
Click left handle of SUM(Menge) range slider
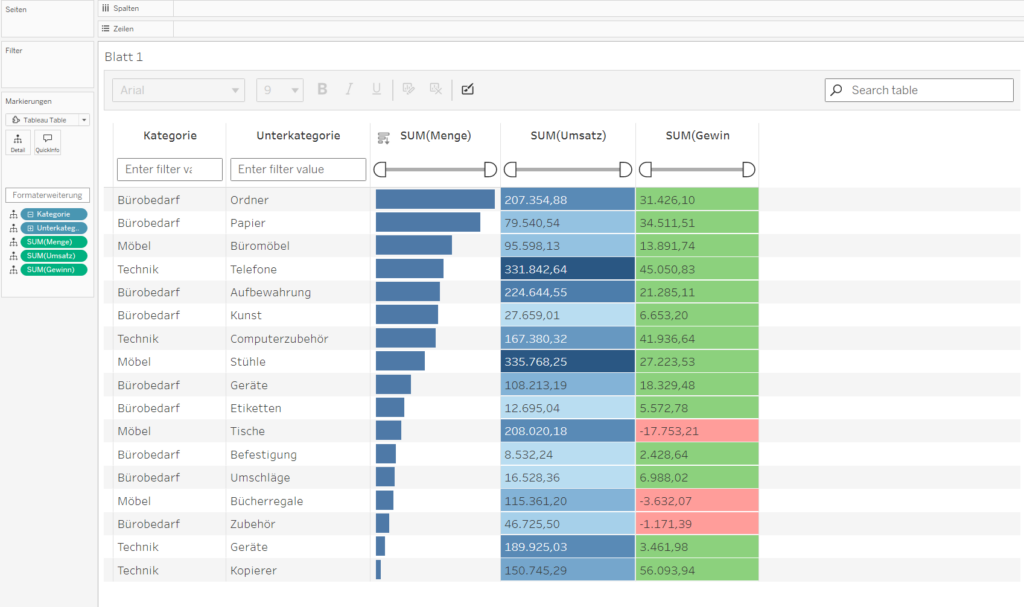point(380,170)
